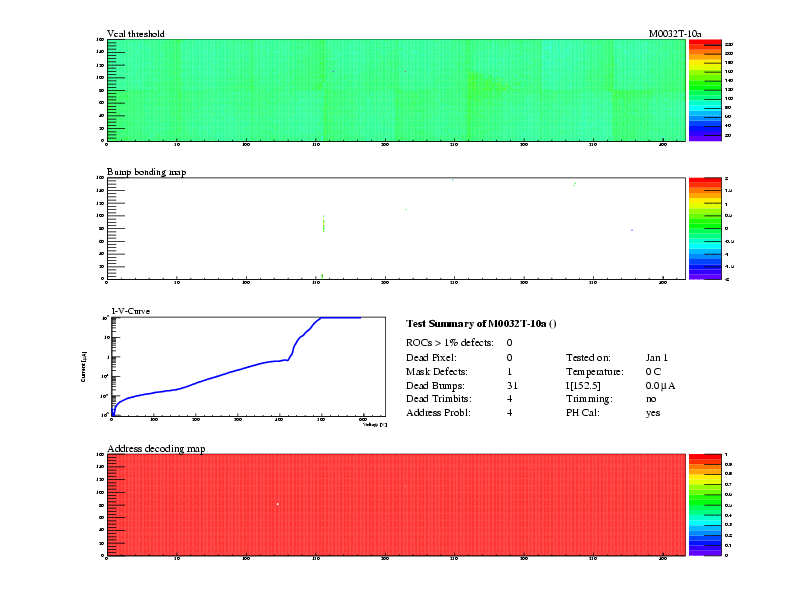Screen dimensions: 792x612
Task: Select the Mask Defects entry
Action: 436,371
